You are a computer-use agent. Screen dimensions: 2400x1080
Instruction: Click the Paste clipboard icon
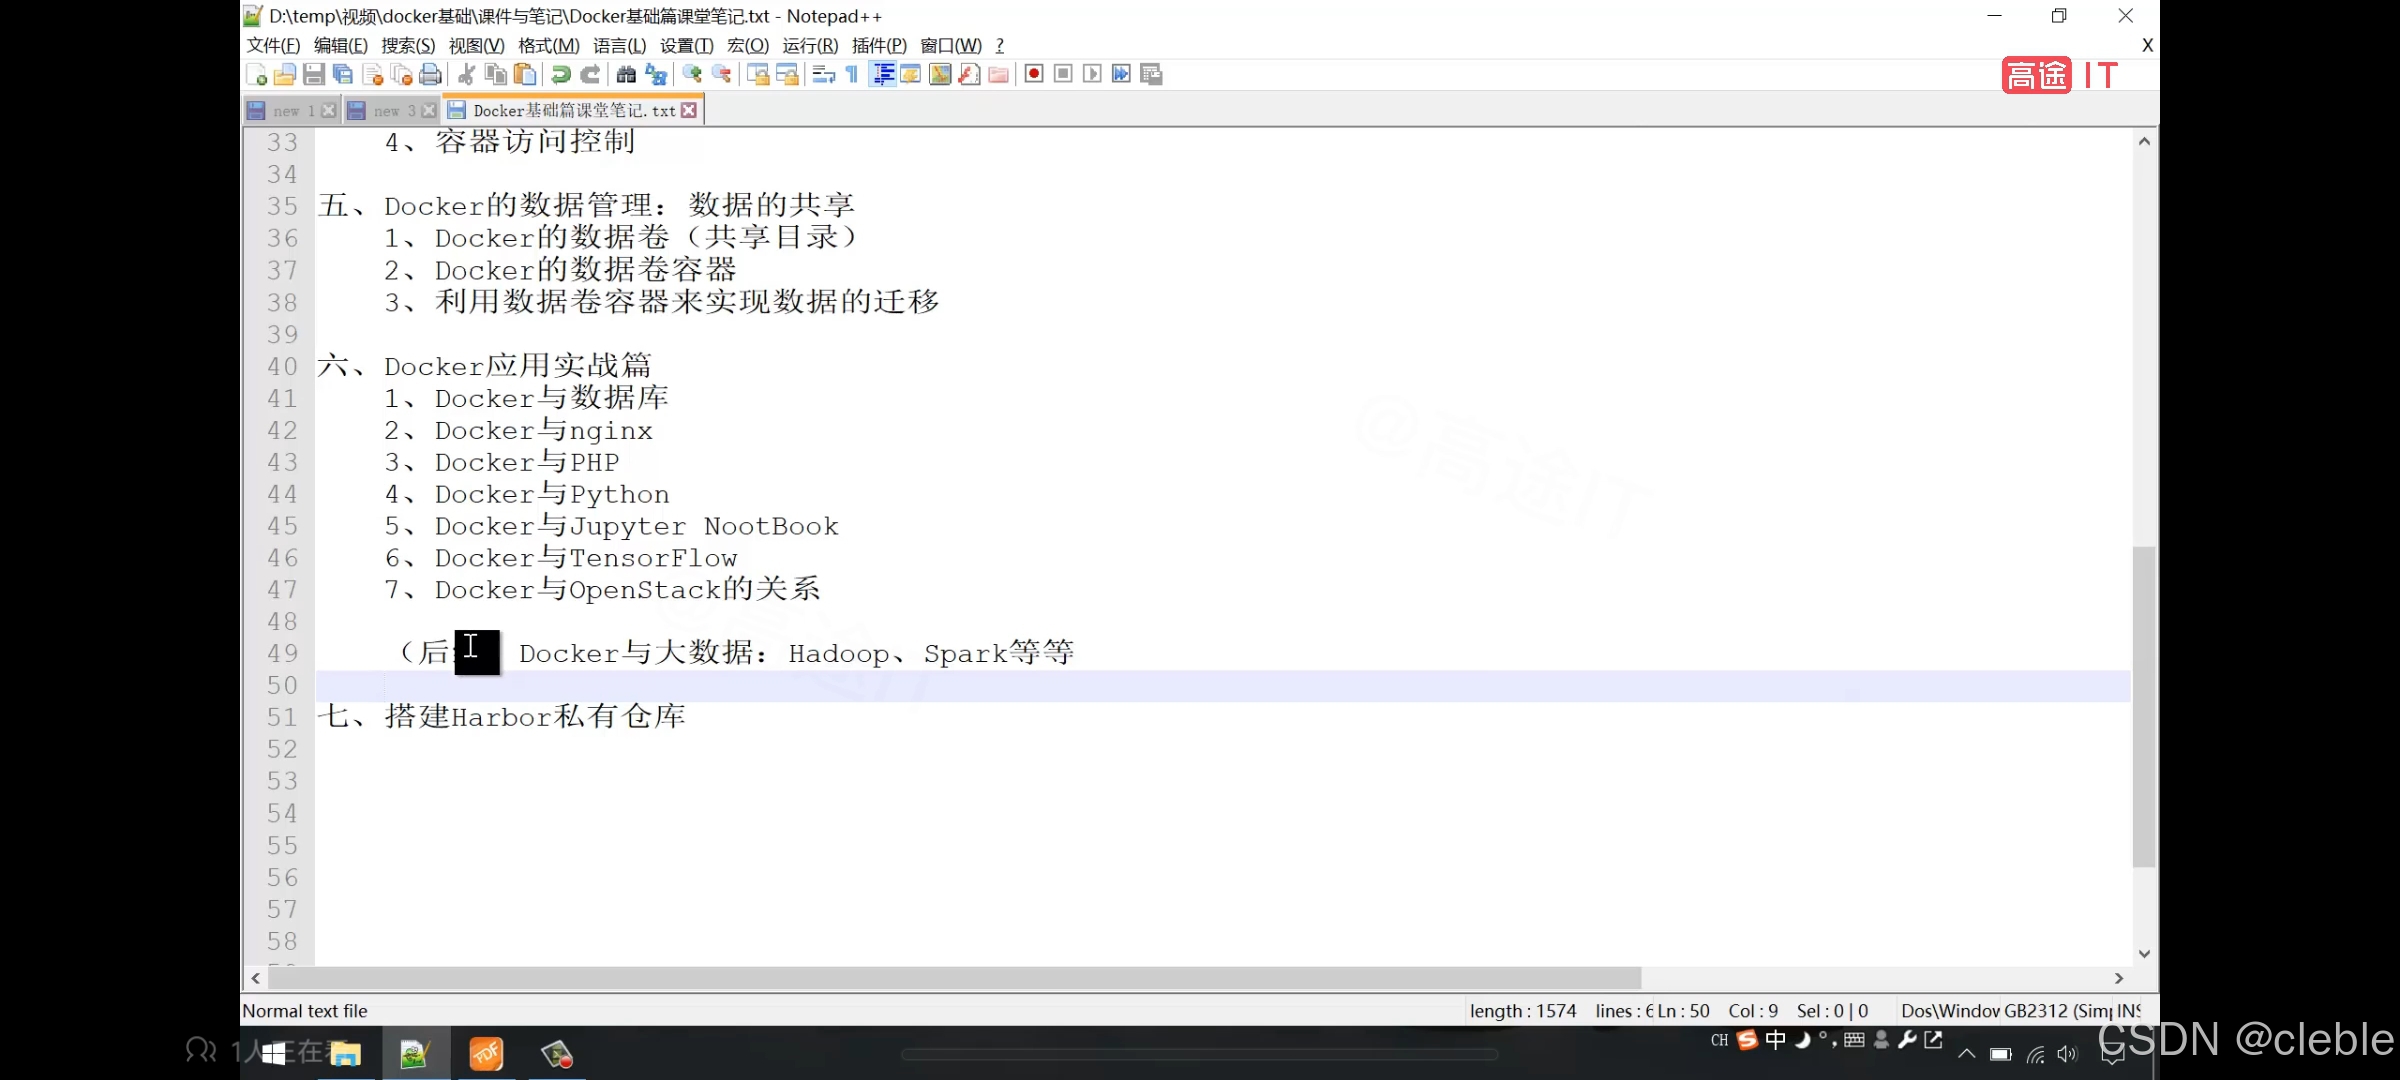[x=525, y=75]
